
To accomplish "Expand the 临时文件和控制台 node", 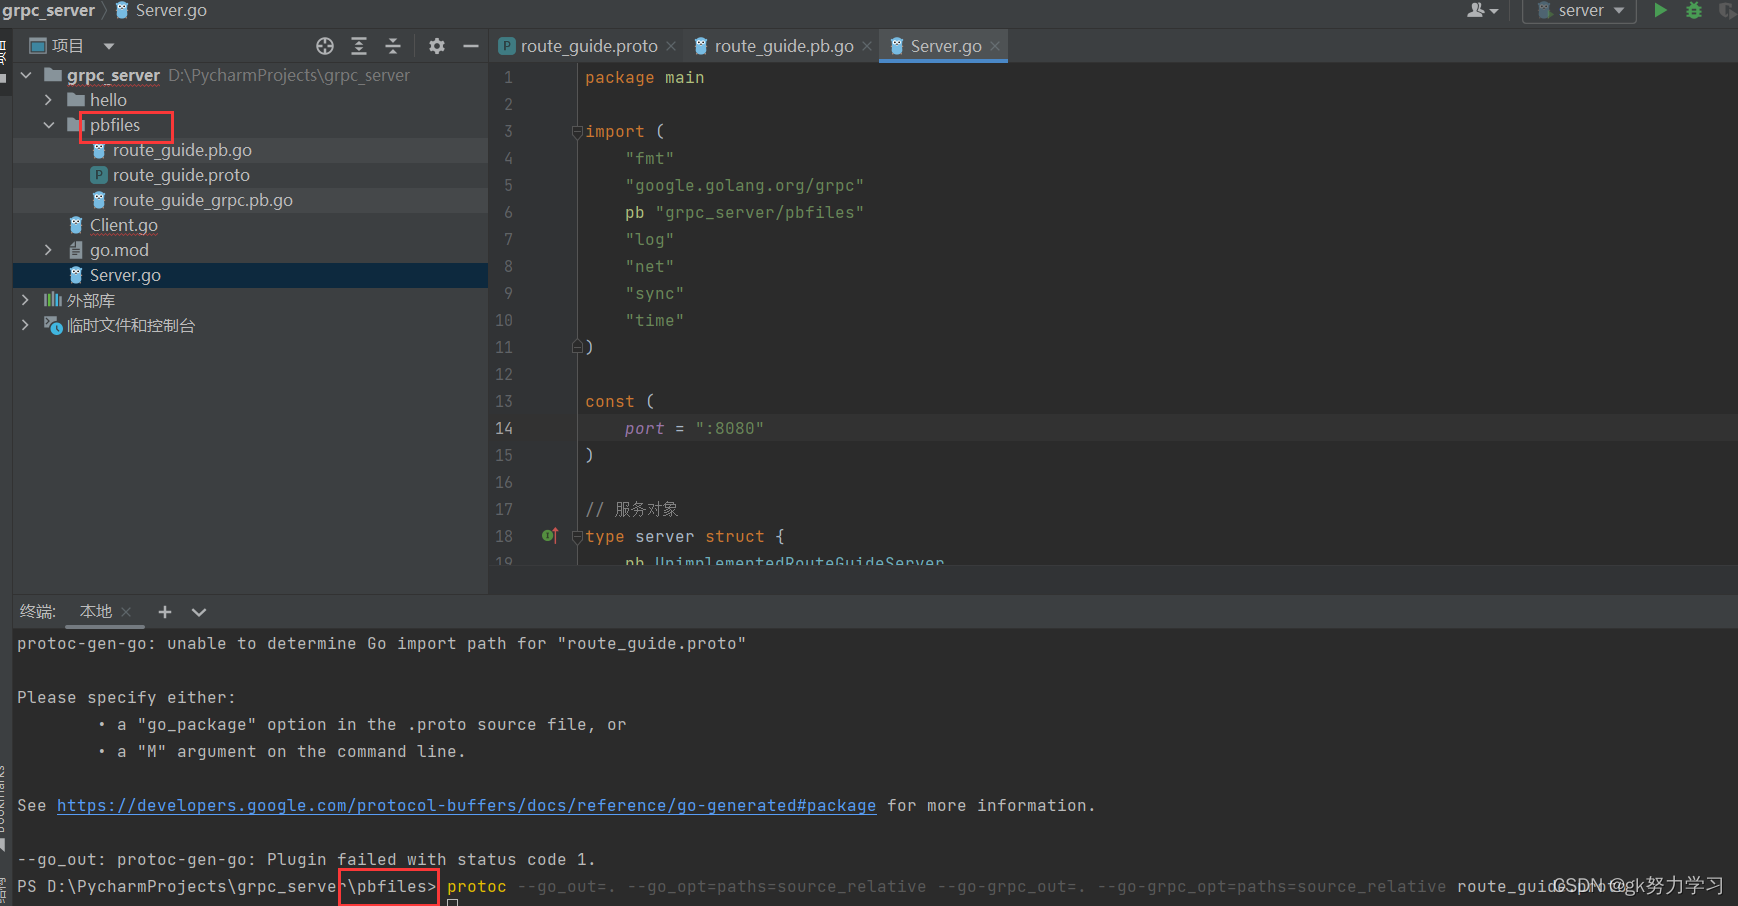I will point(26,325).
